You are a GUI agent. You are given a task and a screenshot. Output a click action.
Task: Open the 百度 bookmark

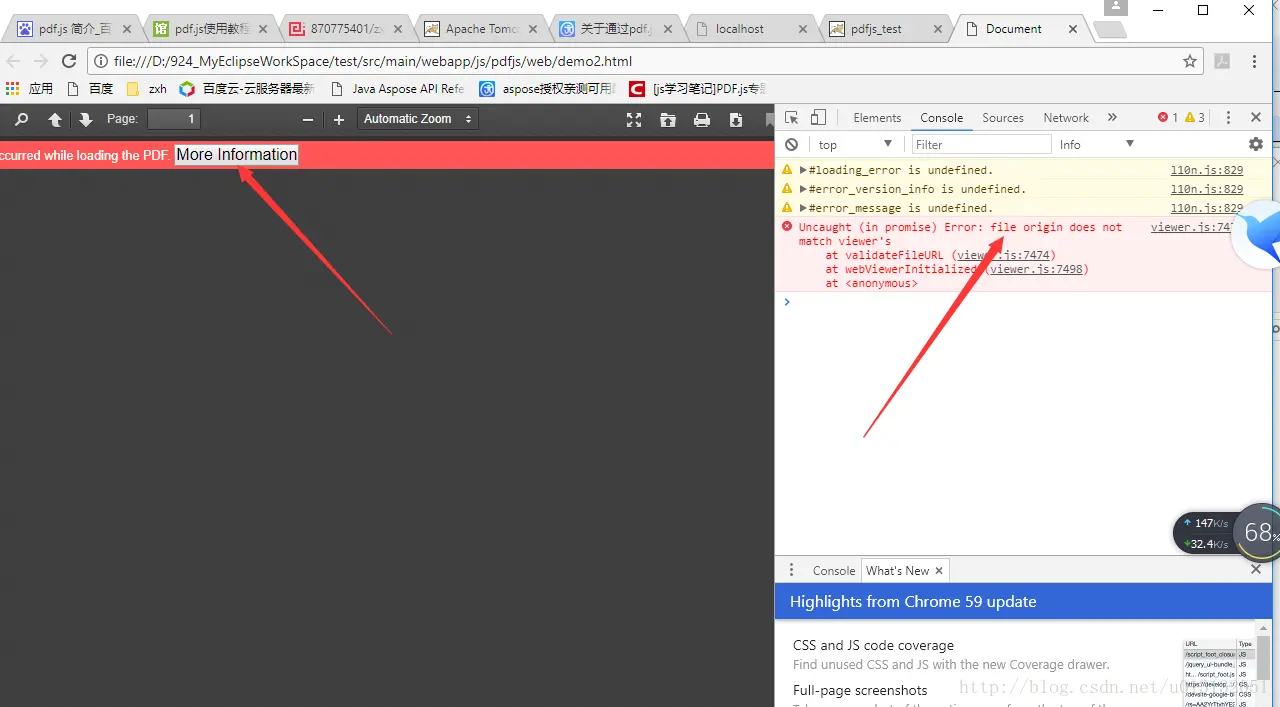[x=91, y=89]
